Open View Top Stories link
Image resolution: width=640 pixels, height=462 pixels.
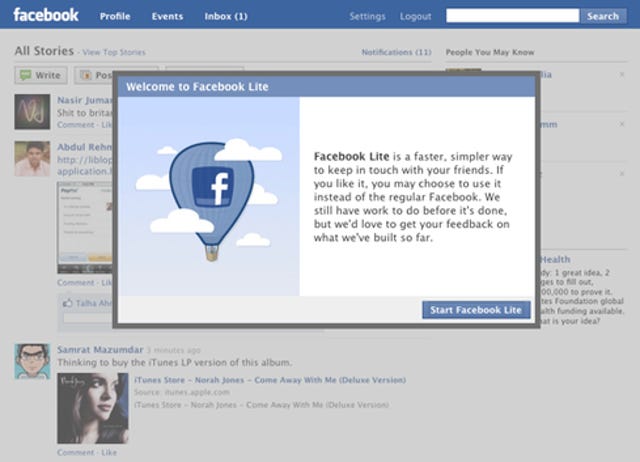[114, 52]
